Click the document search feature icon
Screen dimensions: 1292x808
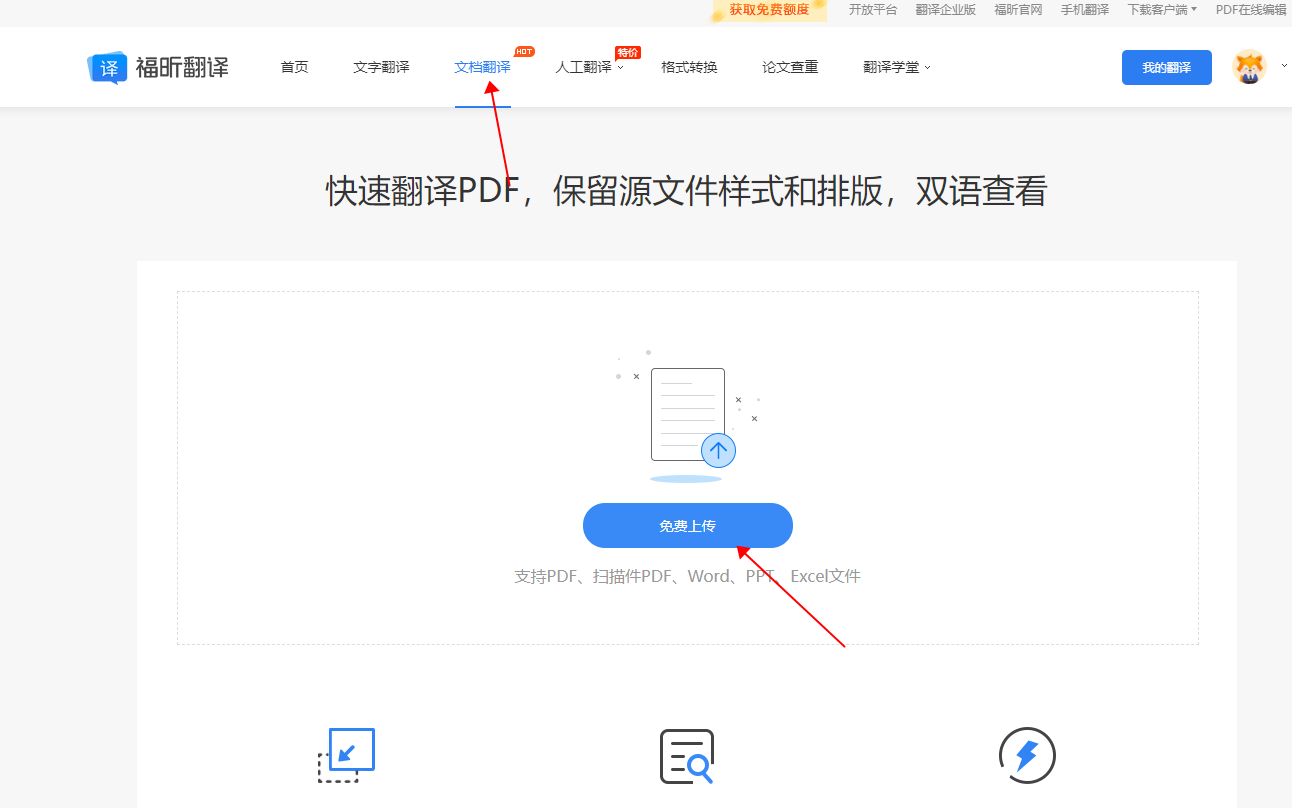[687, 756]
